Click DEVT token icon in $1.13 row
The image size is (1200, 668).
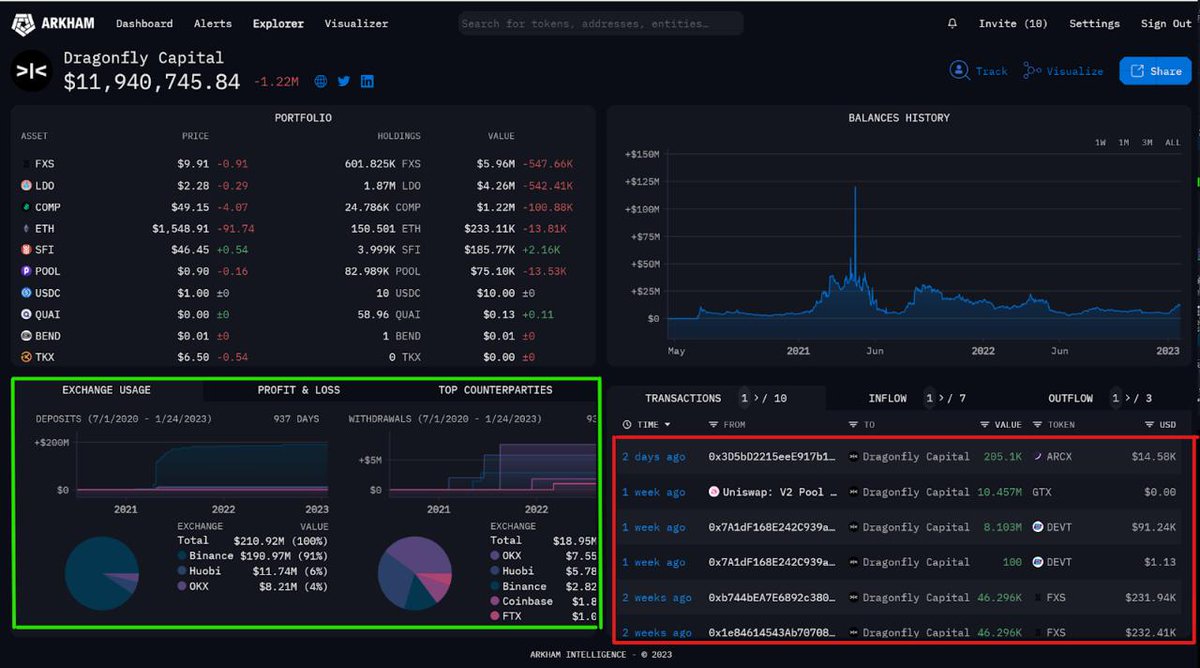pyautogui.click(x=1038, y=562)
